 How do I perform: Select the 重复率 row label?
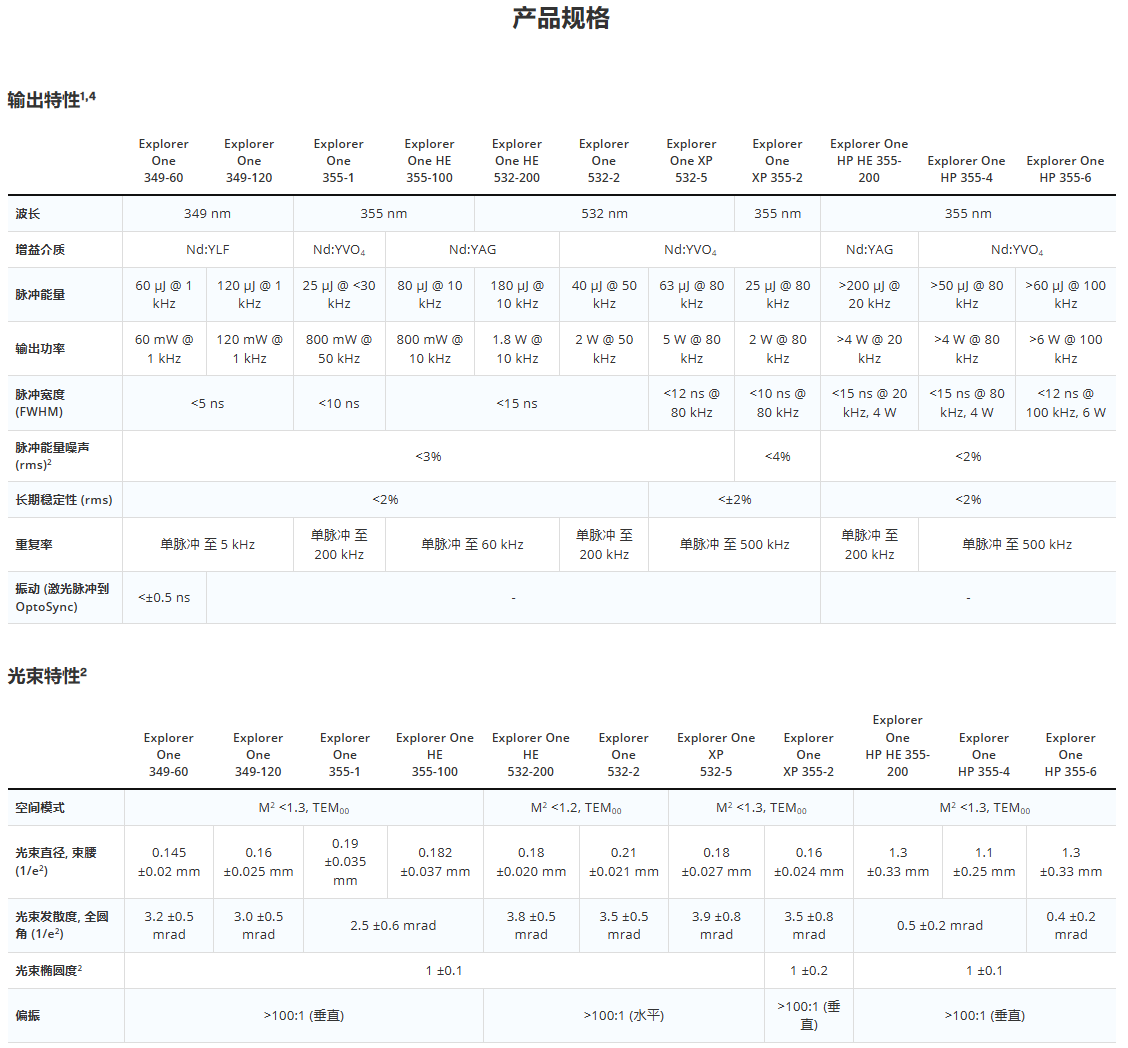(34, 545)
